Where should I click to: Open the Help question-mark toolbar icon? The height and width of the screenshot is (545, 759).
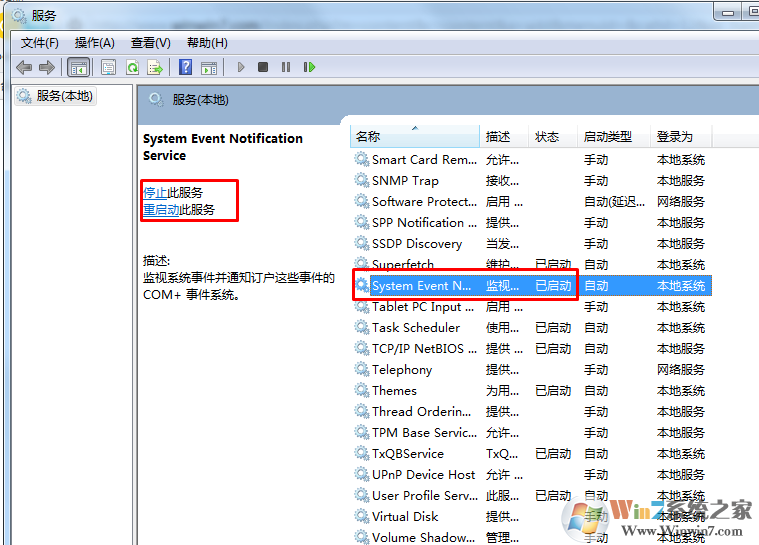pyautogui.click(x=185, y=67)
